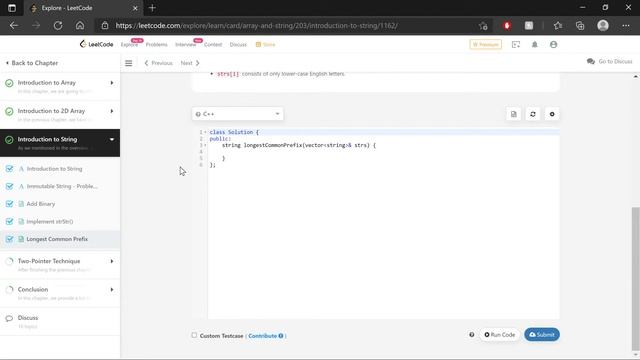Go to the Previous item
The width and height of the screenshot is (640, 360).
[x=158, y=63]
